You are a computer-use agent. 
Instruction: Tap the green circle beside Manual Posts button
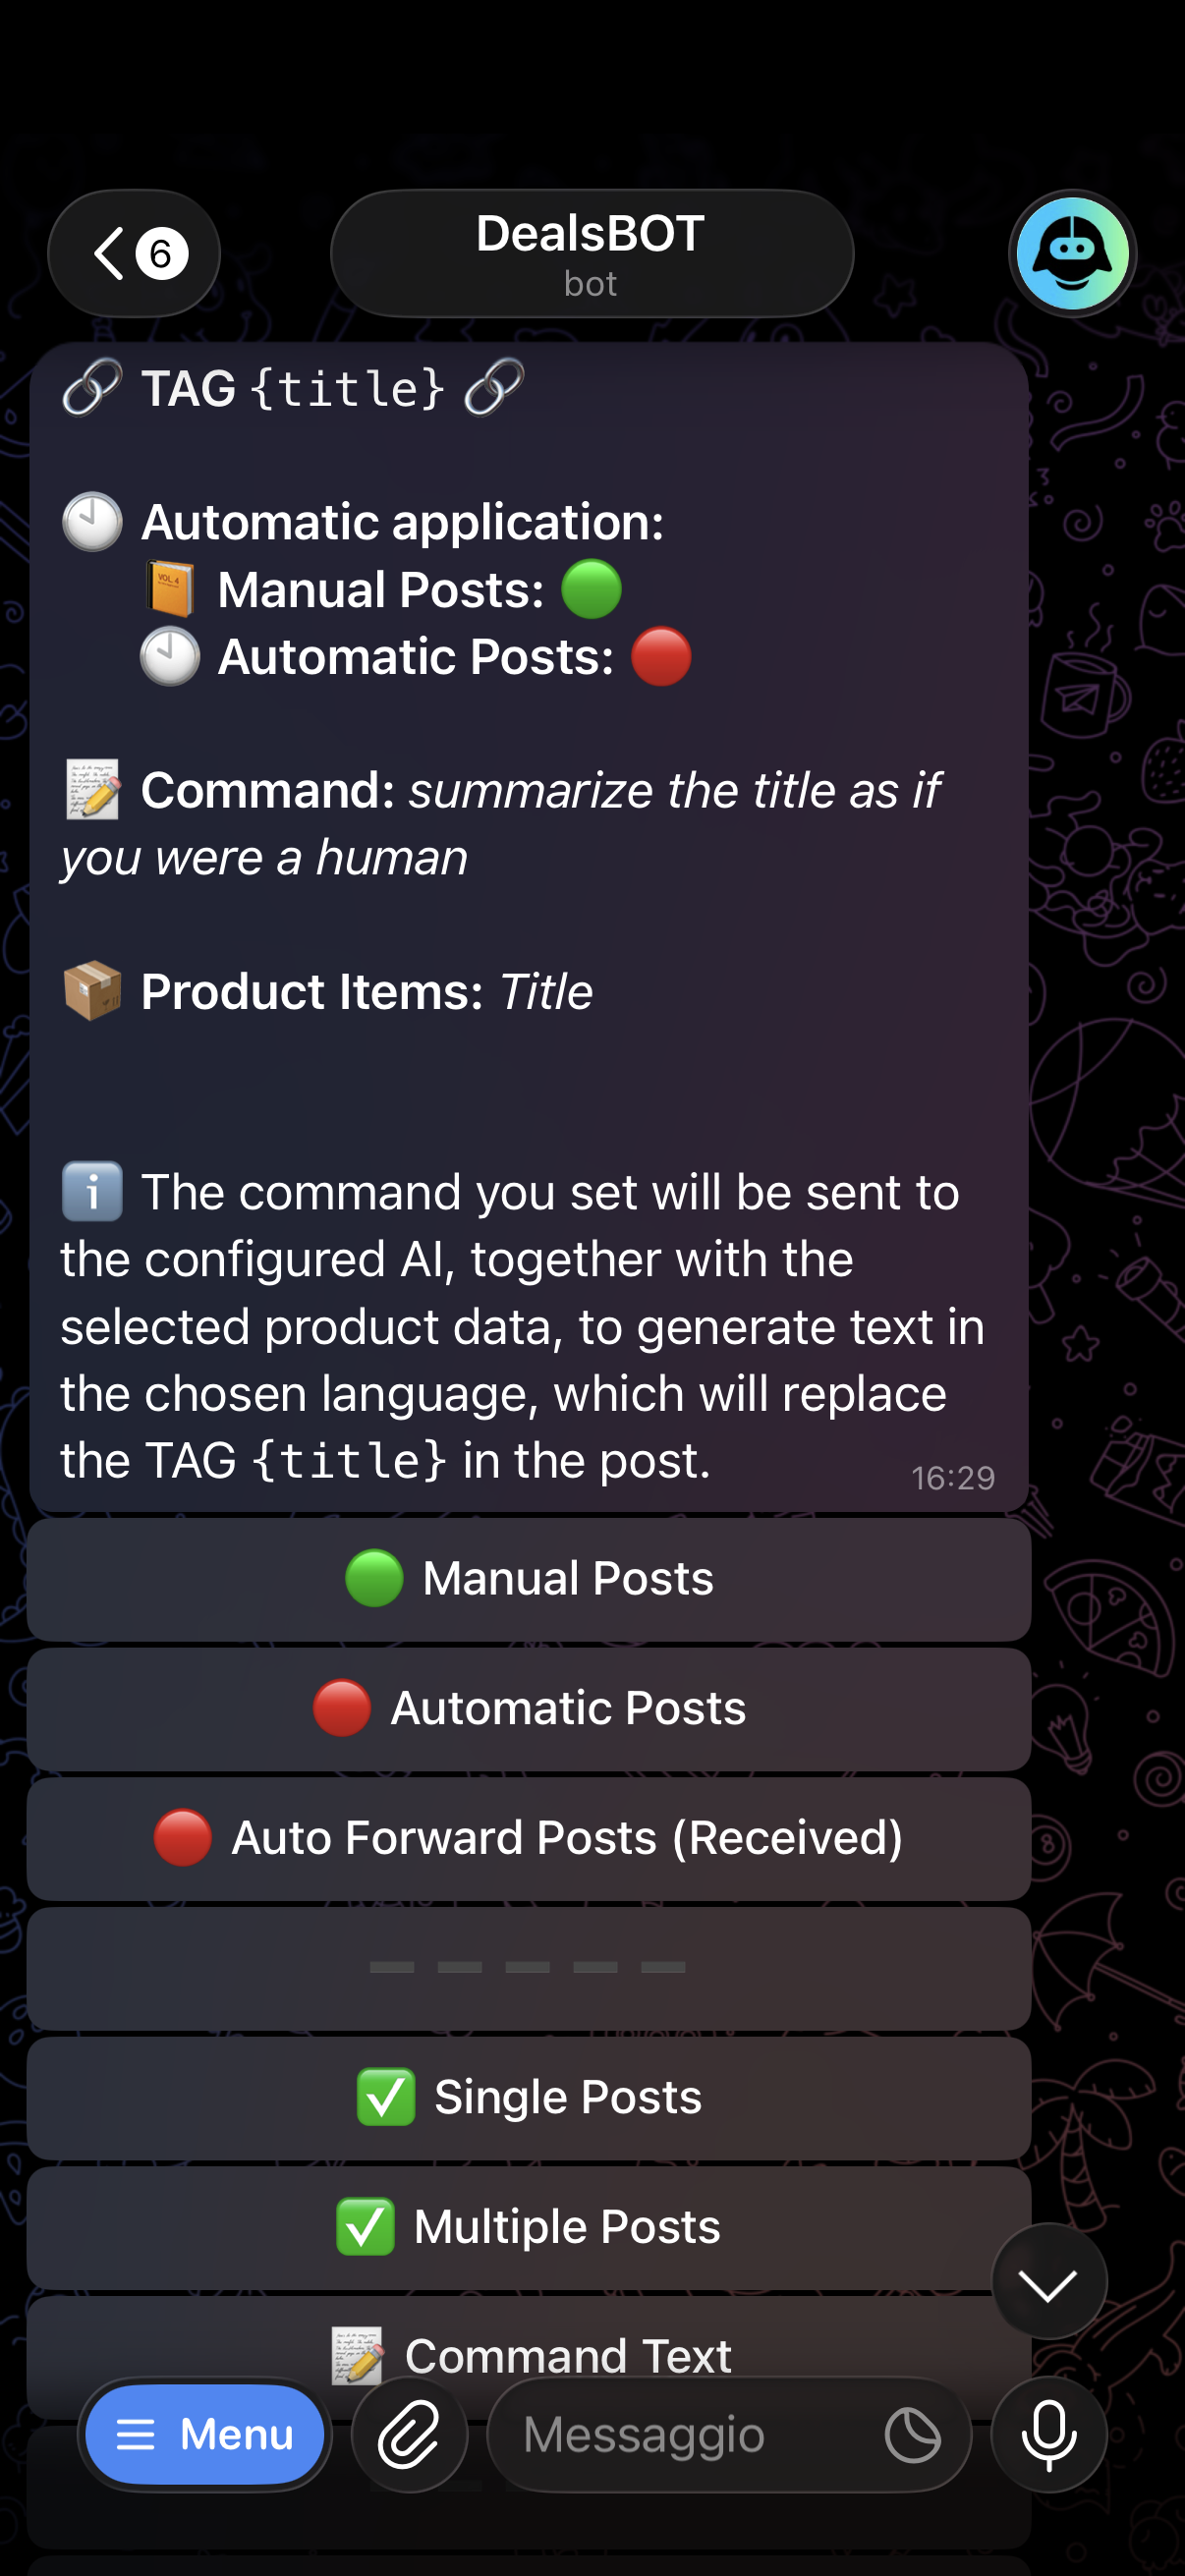click(374, 1578)
